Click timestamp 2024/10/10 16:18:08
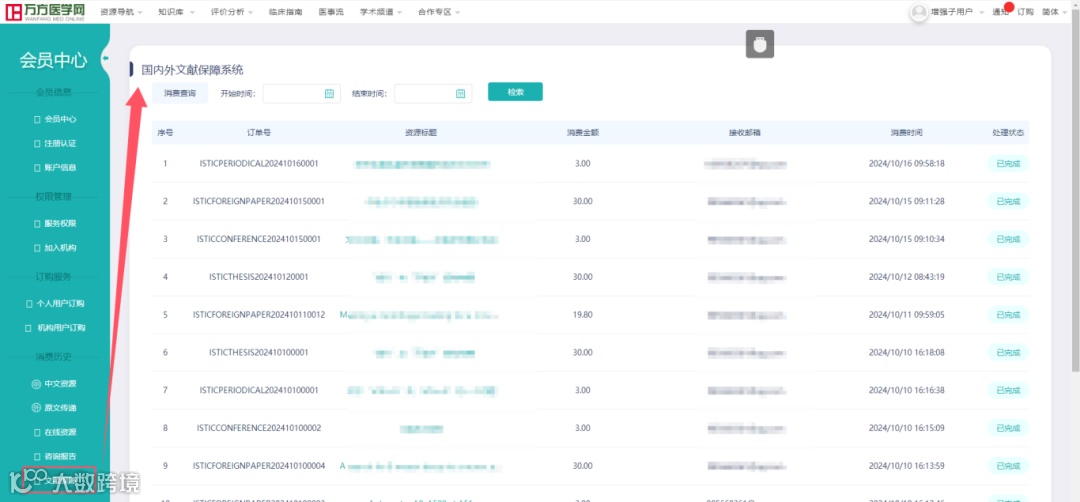This screenshot has height=502, width=1080. [906, 353]
